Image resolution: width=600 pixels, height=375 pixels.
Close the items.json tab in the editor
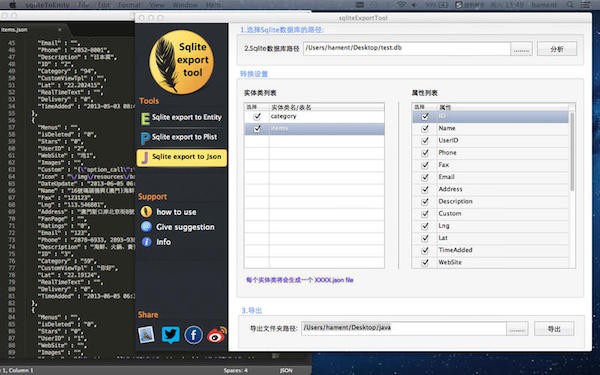click(59, 29)
